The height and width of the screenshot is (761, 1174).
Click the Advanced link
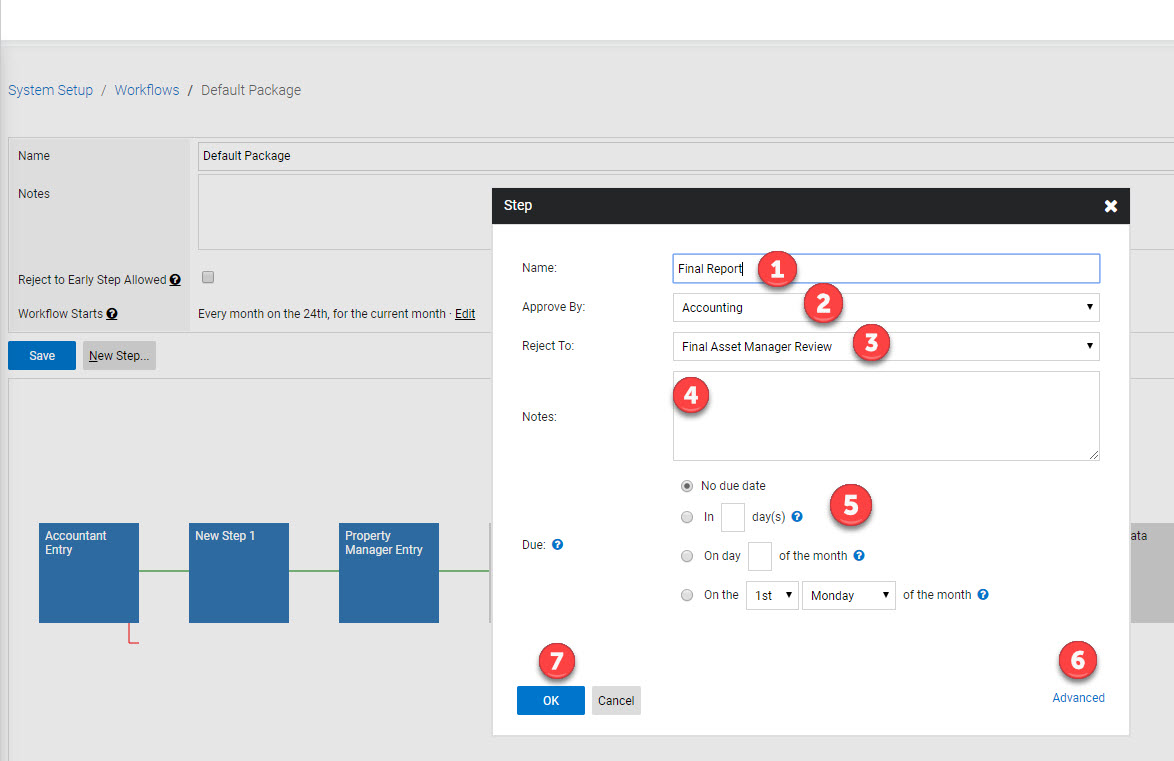(1078, 697)
